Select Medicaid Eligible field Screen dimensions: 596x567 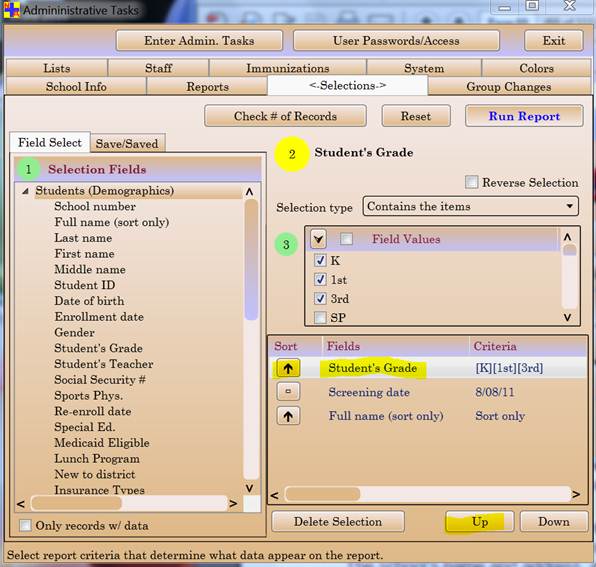pos(102,443)
